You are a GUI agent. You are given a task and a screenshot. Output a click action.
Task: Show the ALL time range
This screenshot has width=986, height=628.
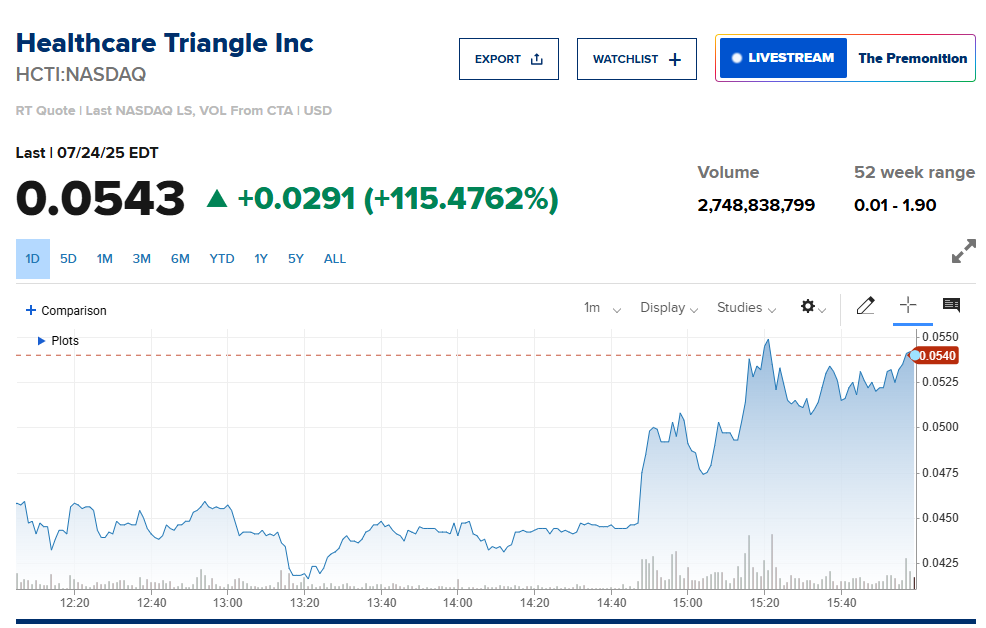335,259
